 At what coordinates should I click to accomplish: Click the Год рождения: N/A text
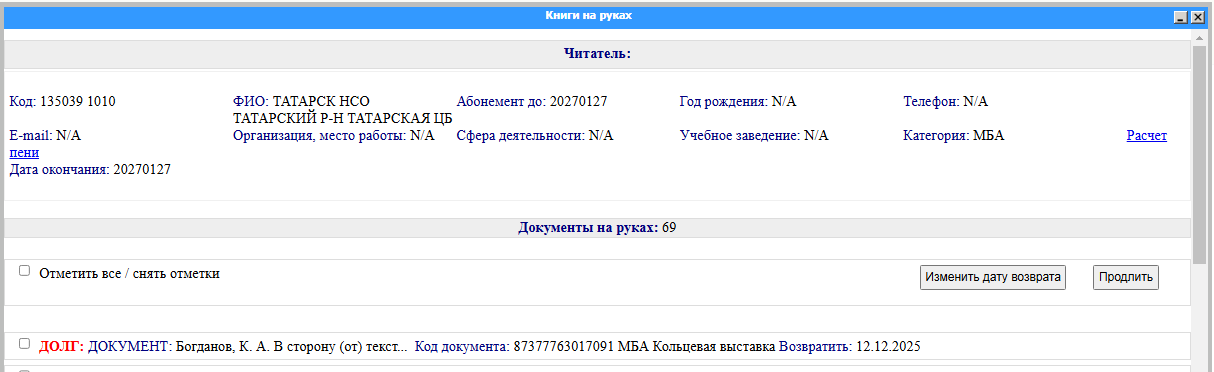(x=738, y=102)
